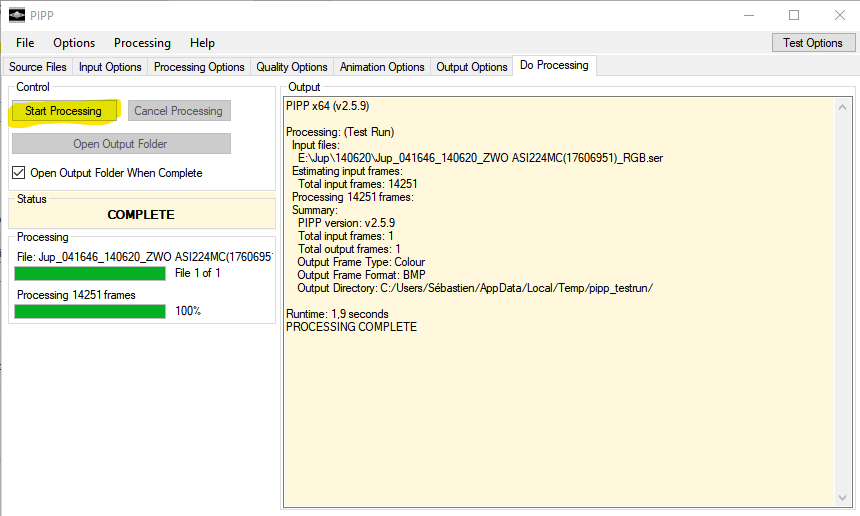The width and height of the screenshot is (860, 516).
Task: Click the File 1 of 1 progress bar
Action: pyautogui.click(x=90, y=273)
